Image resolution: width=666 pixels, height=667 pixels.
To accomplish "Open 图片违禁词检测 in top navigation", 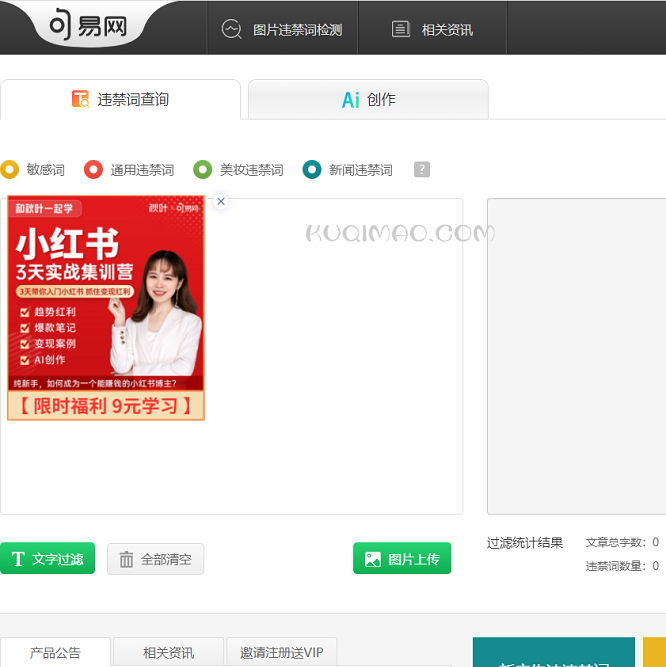I will (282, 30).
